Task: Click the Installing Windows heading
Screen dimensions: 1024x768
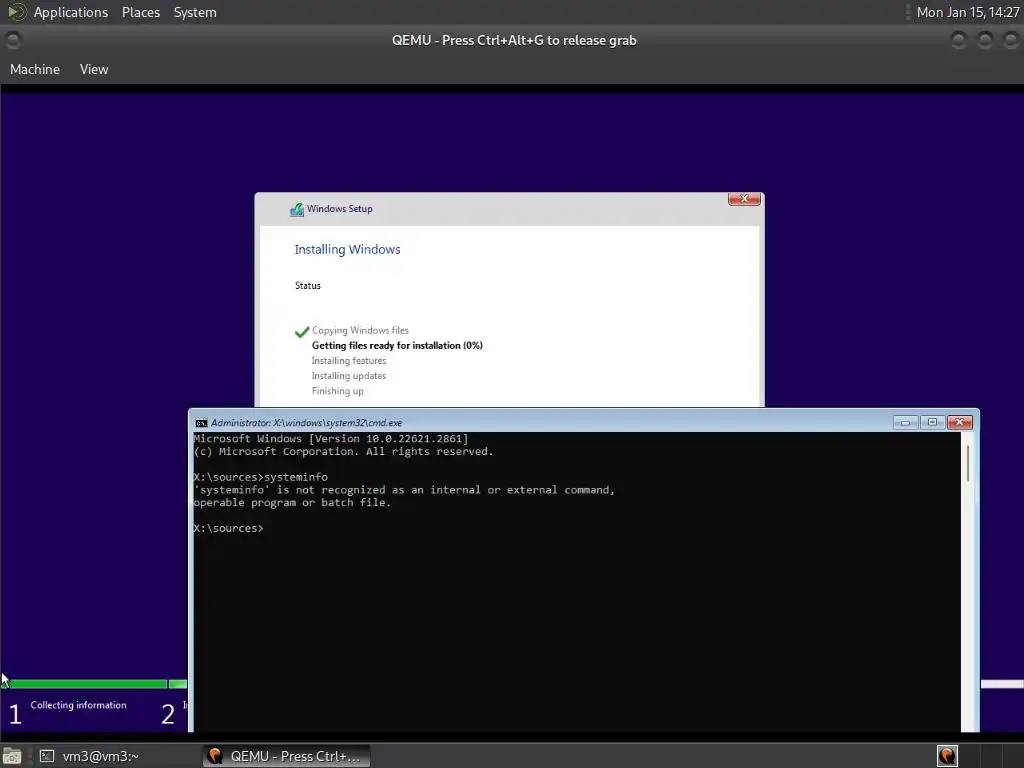Action: (347, 249)
